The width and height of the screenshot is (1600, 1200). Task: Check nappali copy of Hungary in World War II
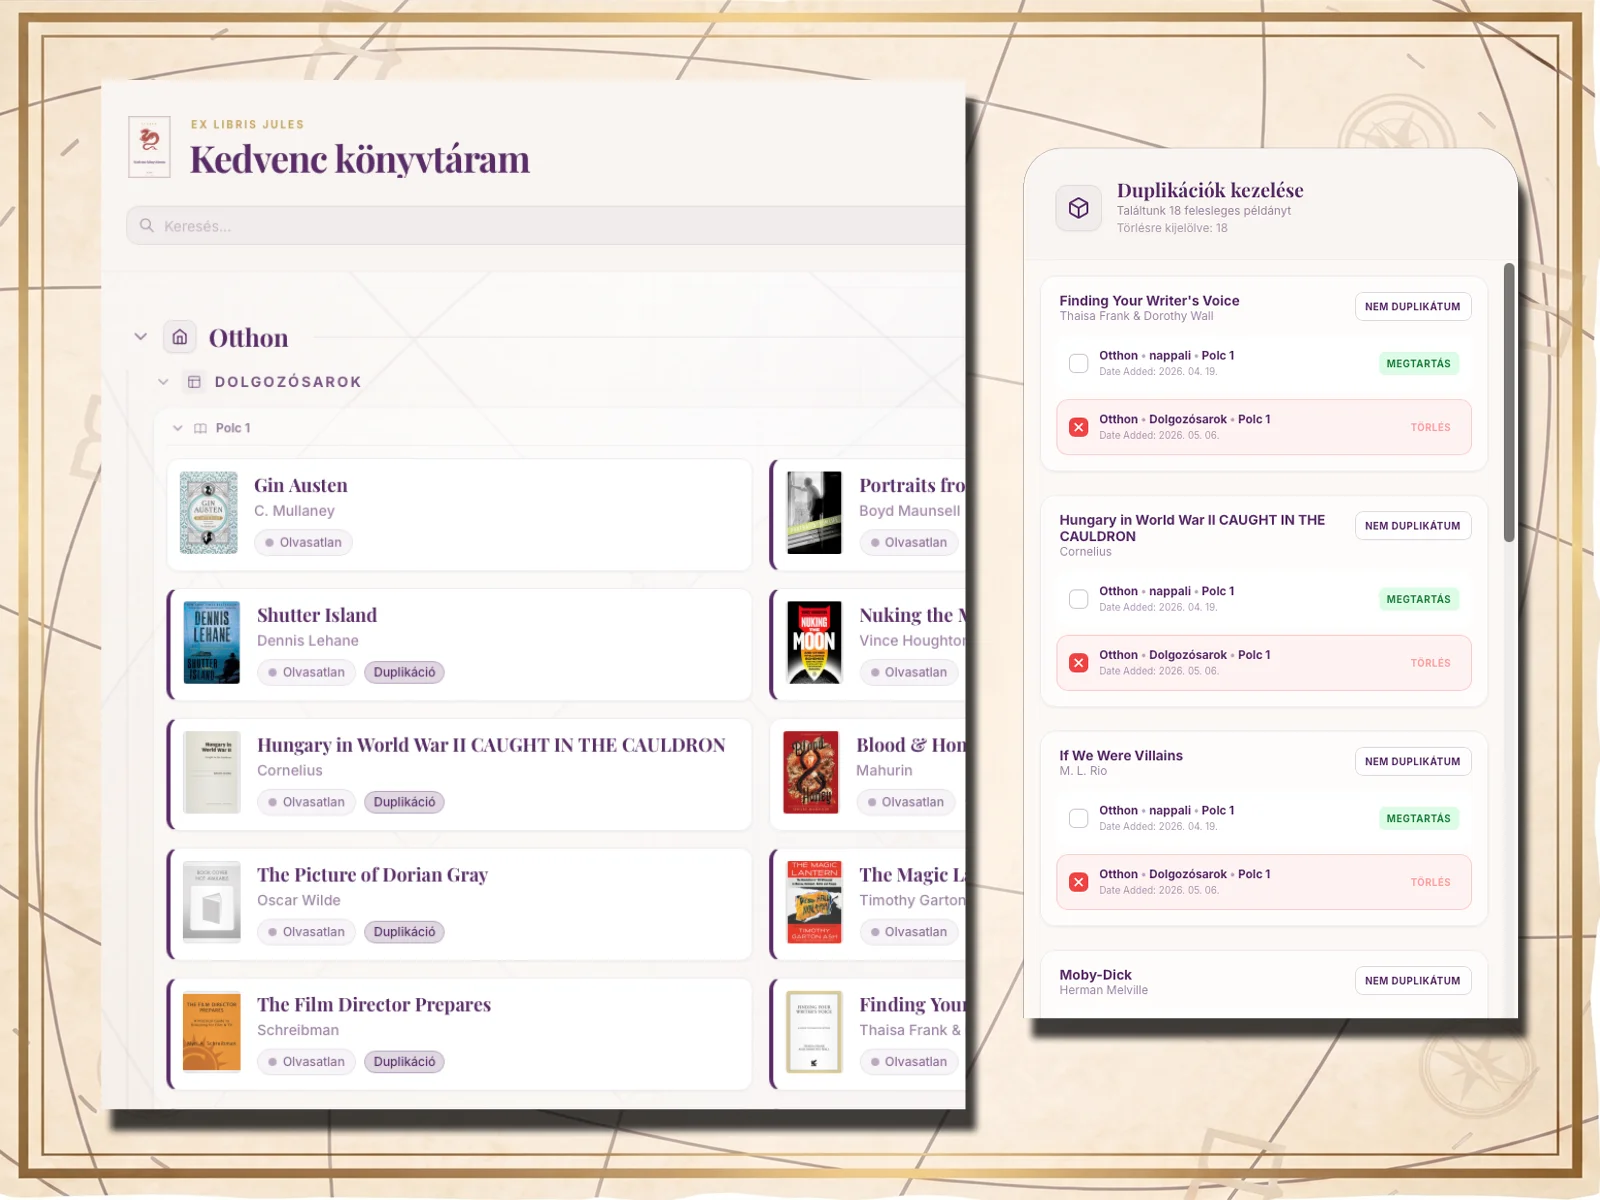click(x=1079, y=599)
